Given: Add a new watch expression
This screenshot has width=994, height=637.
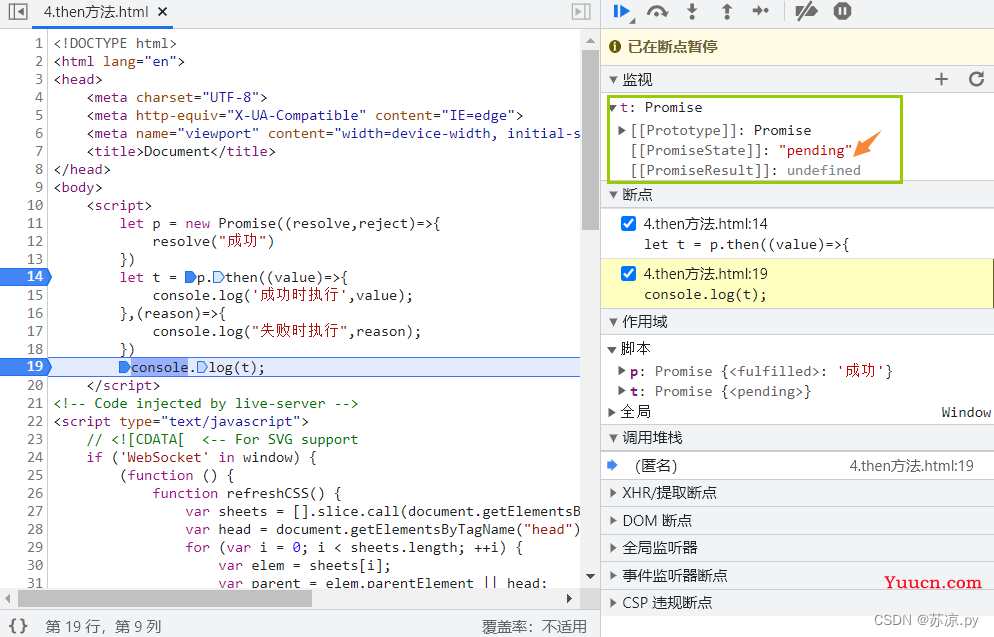Looking at the screenshot, I should (x=941, y=79).
